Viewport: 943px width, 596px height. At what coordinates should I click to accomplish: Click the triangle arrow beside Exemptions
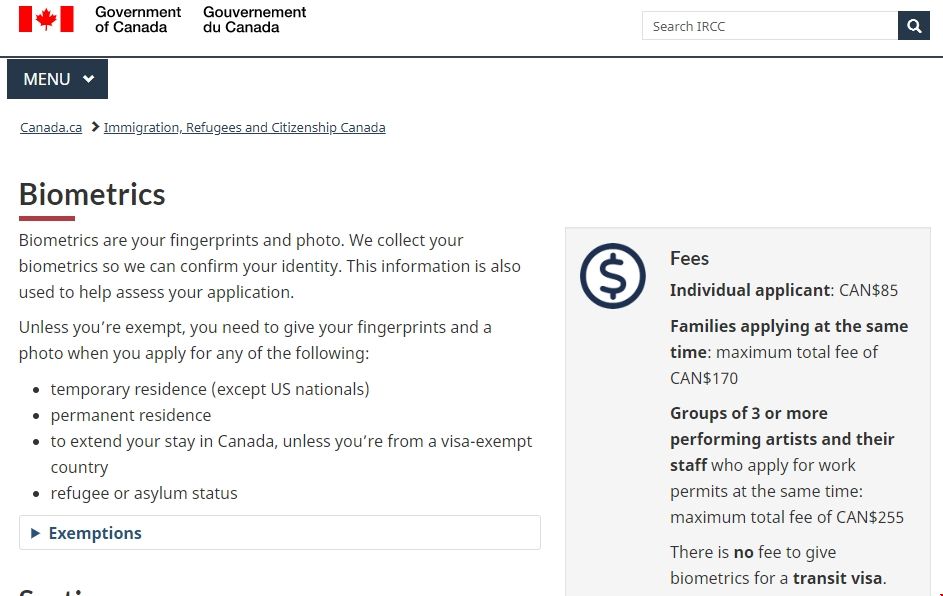[x=36, y=533]
